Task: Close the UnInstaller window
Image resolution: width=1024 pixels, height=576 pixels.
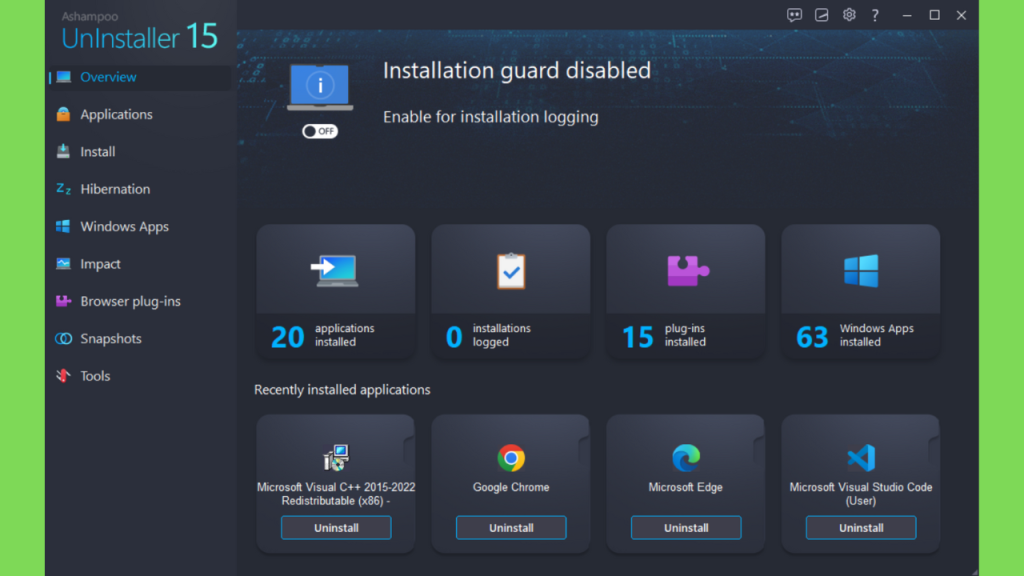Action: point(961,15)
